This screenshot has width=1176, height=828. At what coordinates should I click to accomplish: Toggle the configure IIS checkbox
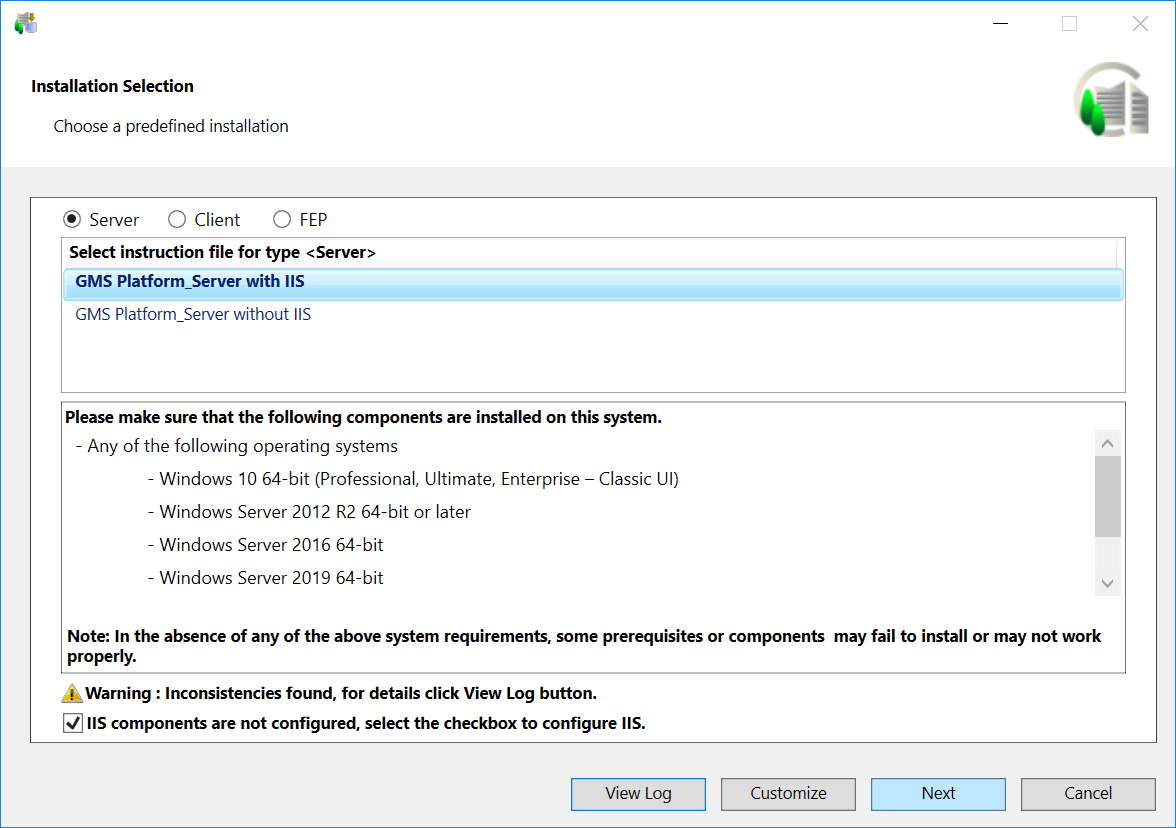(x=73, y=723)
